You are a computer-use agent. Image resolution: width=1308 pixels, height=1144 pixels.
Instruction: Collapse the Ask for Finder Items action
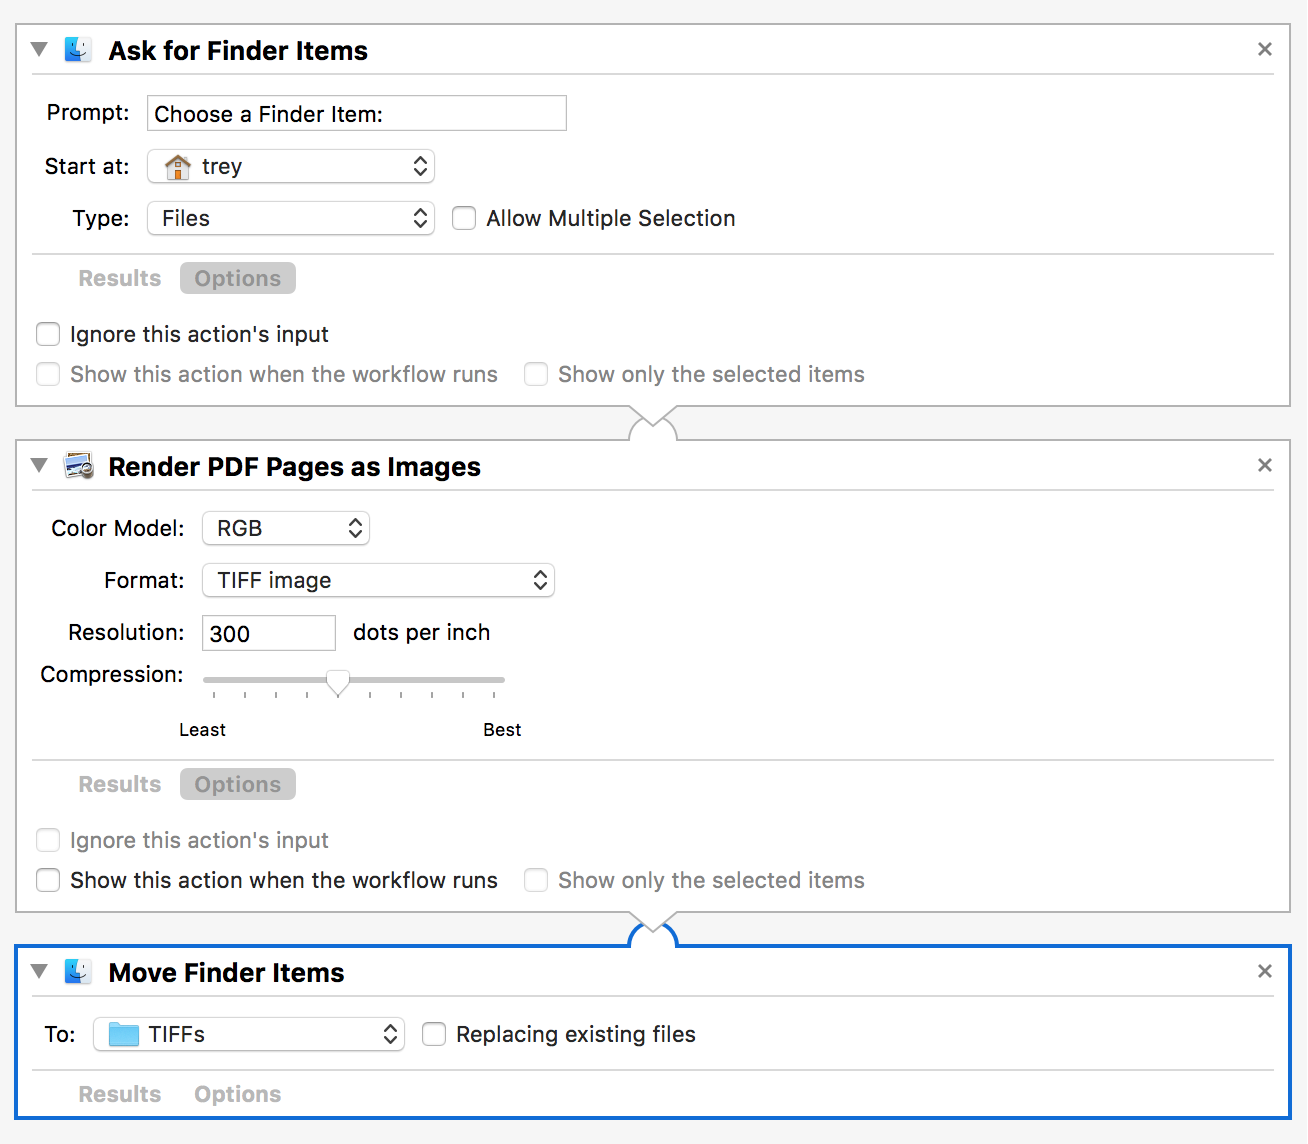click(39, 49)
